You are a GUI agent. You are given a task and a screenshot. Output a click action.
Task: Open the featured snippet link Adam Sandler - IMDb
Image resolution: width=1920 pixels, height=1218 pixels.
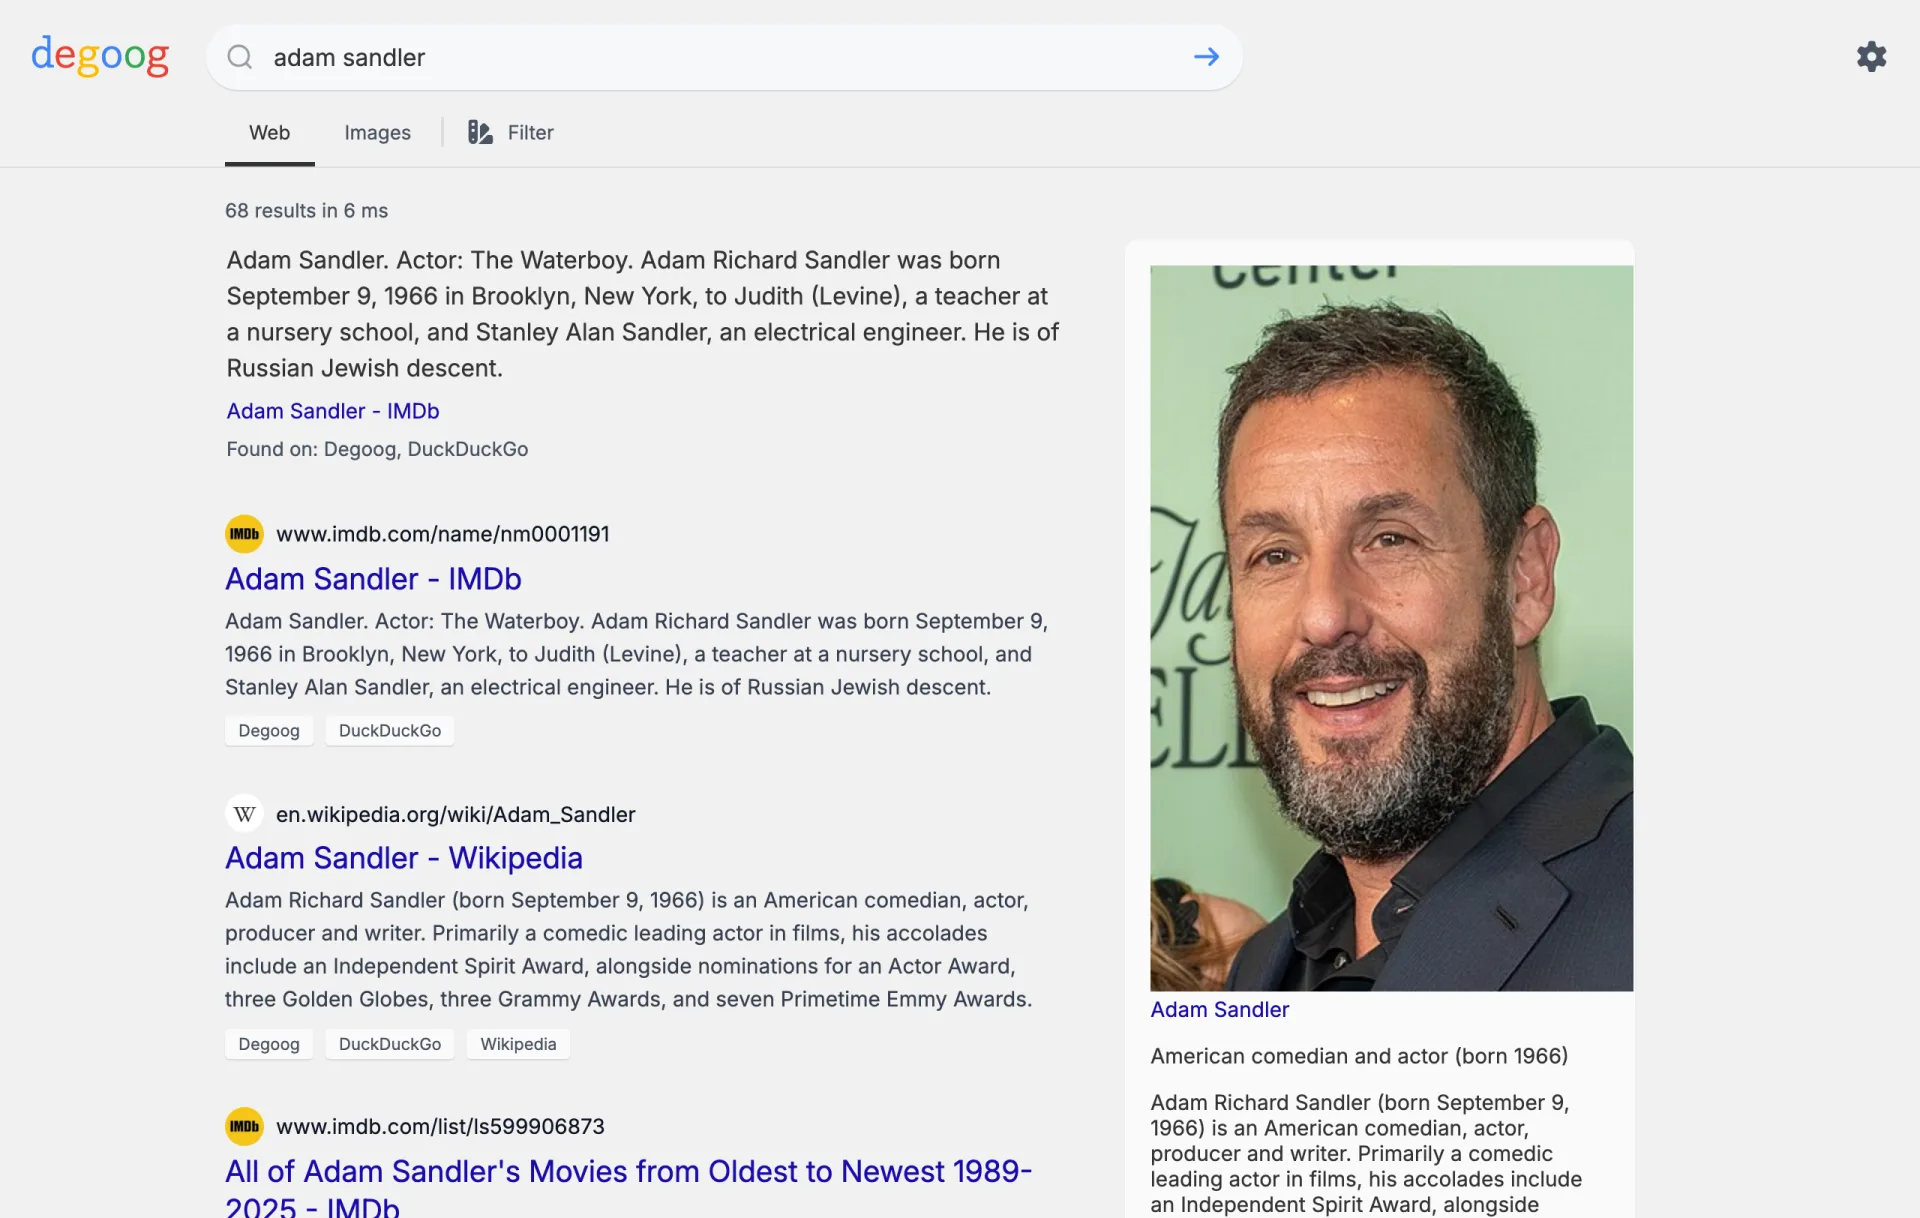(333, 411)
